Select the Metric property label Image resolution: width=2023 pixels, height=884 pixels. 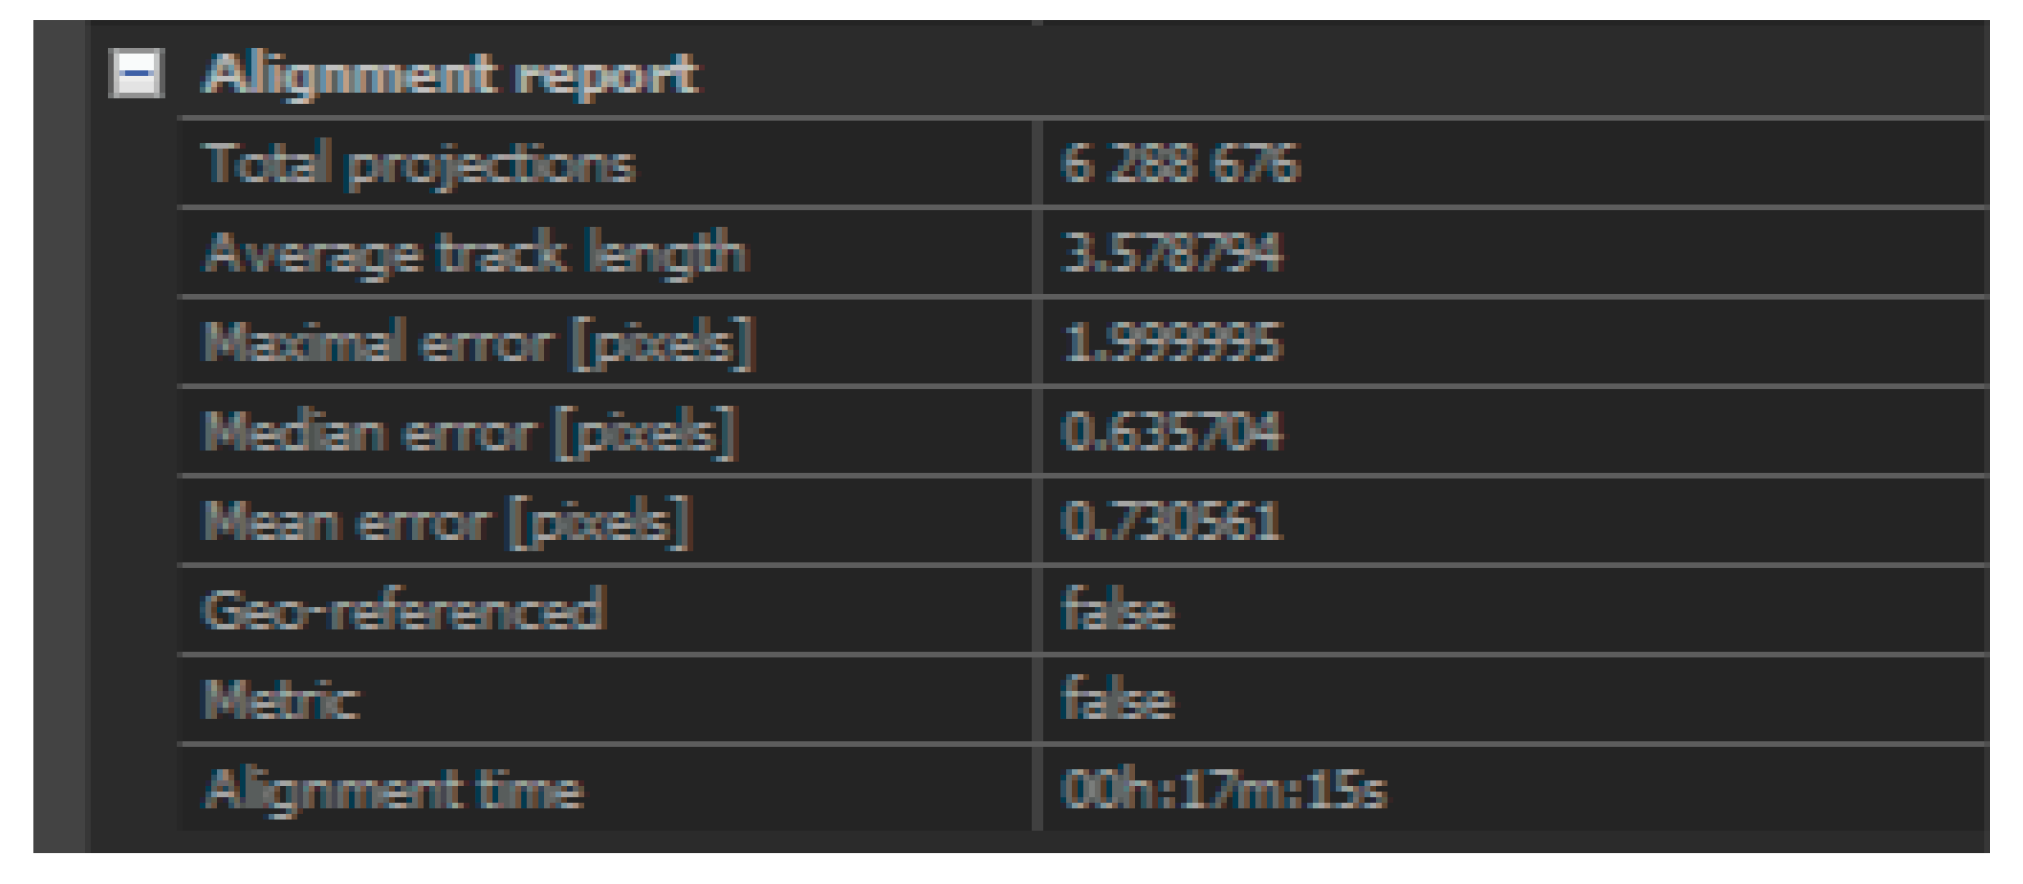point(280,700)
